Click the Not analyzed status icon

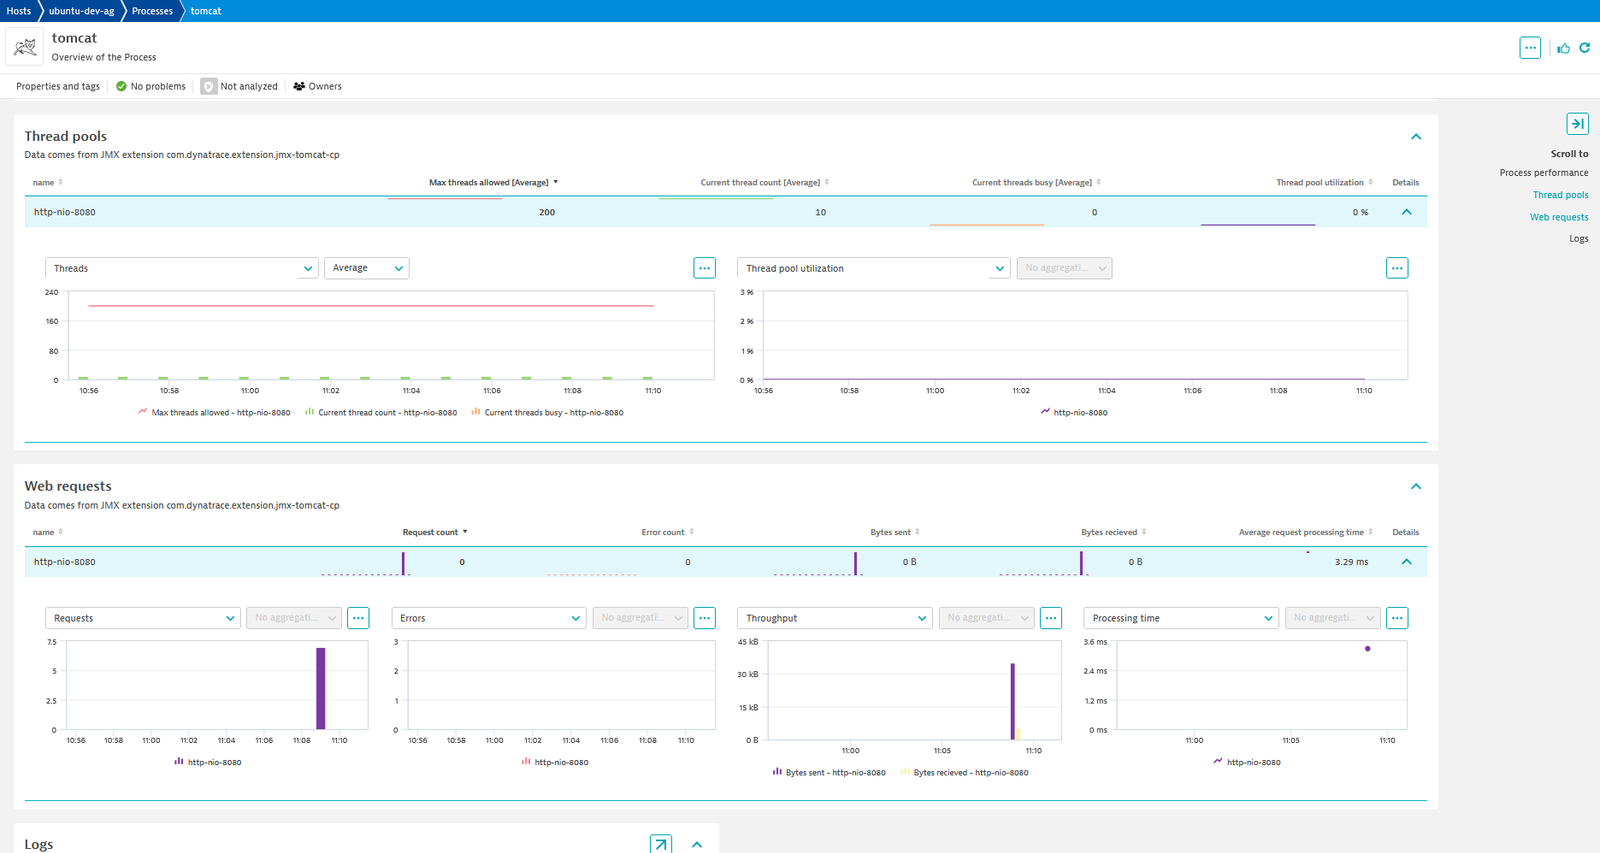coord(208,86)
